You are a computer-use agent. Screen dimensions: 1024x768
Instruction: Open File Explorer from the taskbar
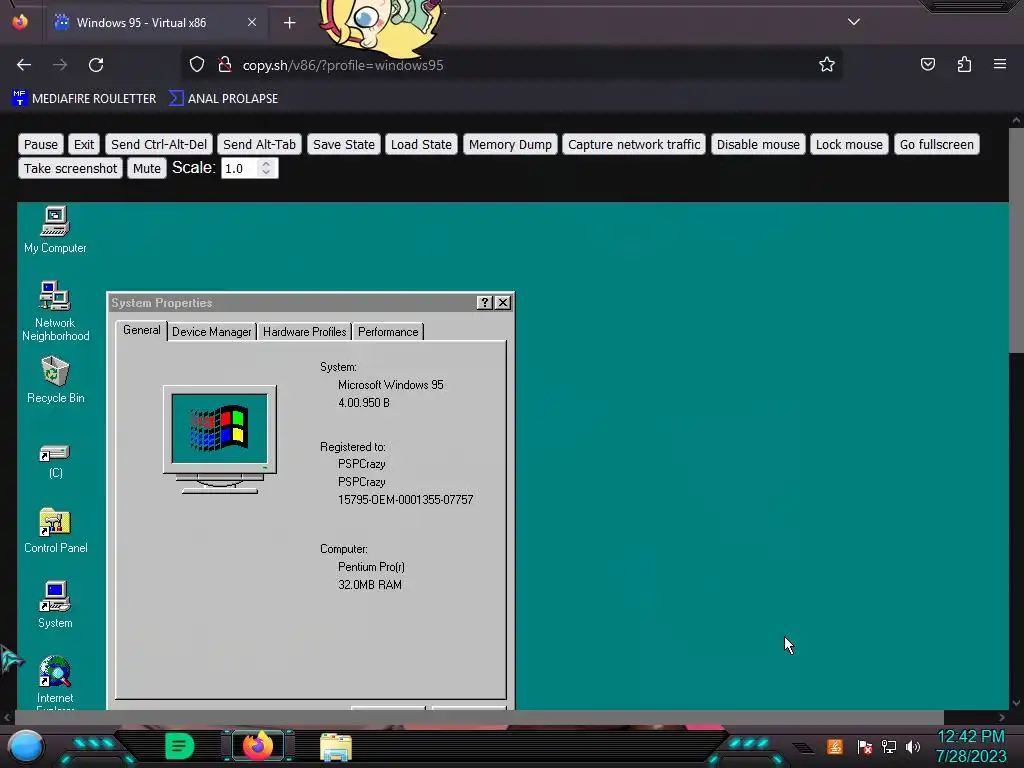(x=336, y=747)
